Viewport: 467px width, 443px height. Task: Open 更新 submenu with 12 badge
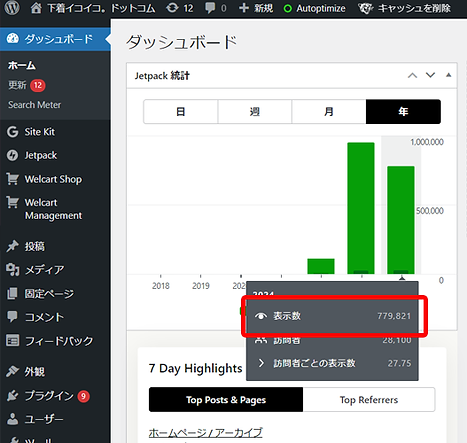click(x=27, y=85)
